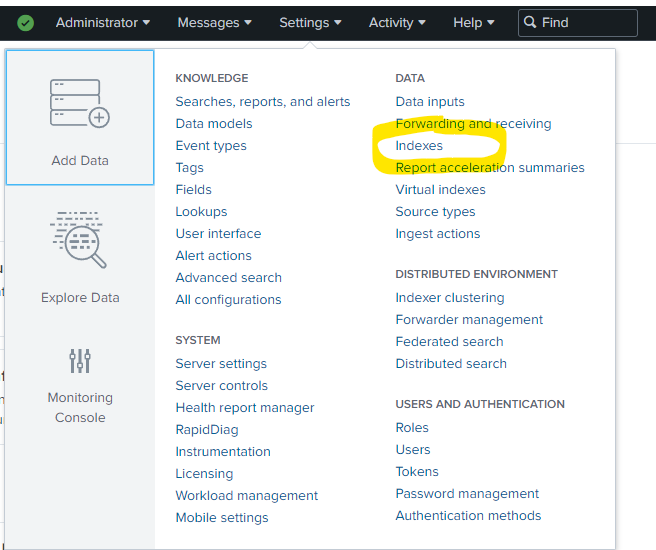Open Federated search
The image size is (656, 550).
449,342
